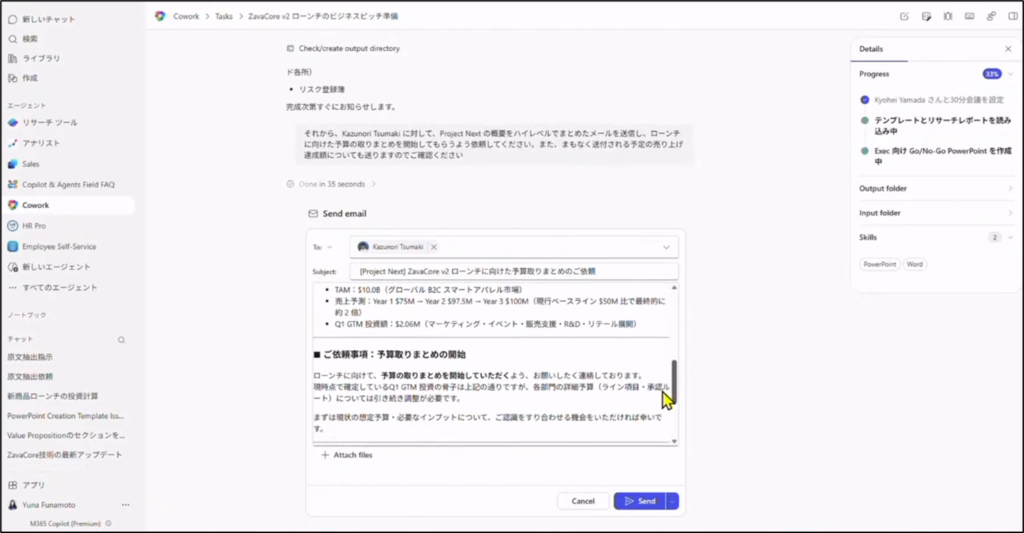Click the share link icon in top toolbar
The image size is (1024, 533).
pos(990,17)
